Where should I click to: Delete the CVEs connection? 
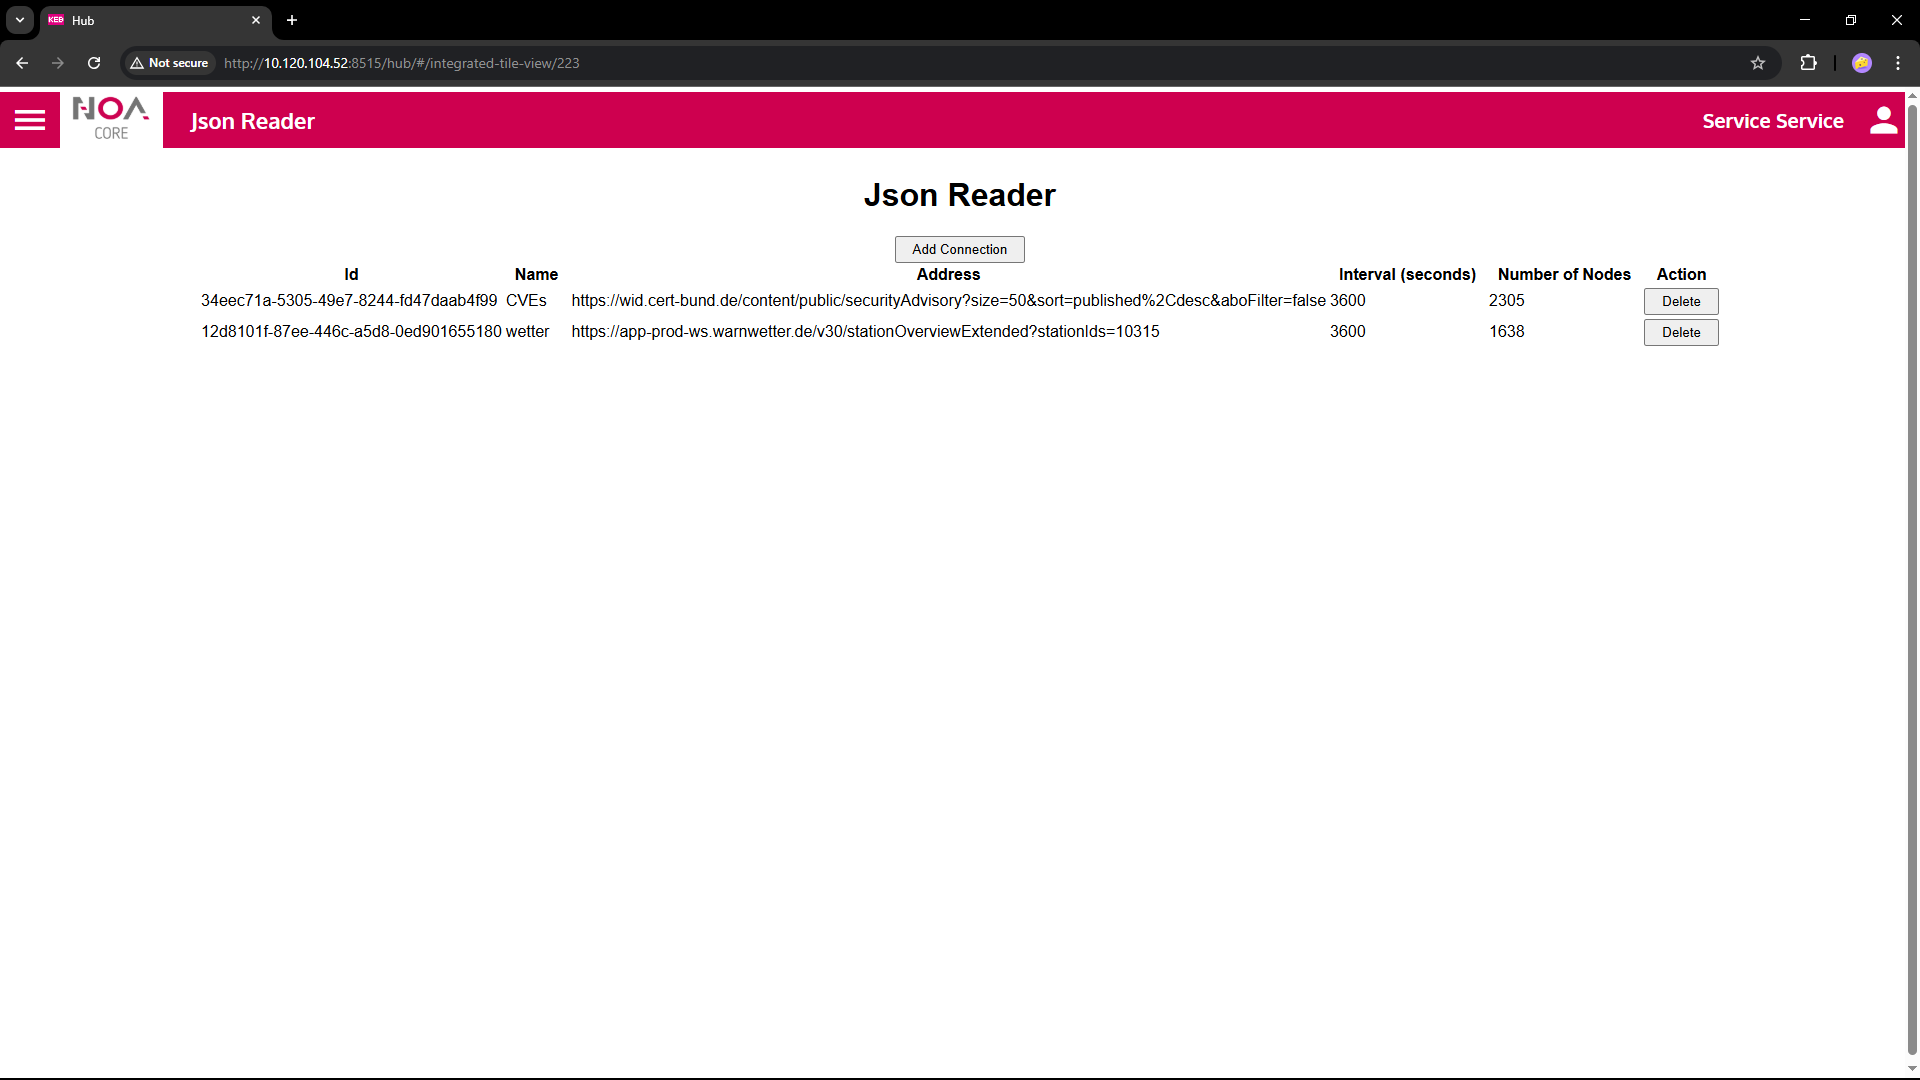click(x=1680, y=301)
